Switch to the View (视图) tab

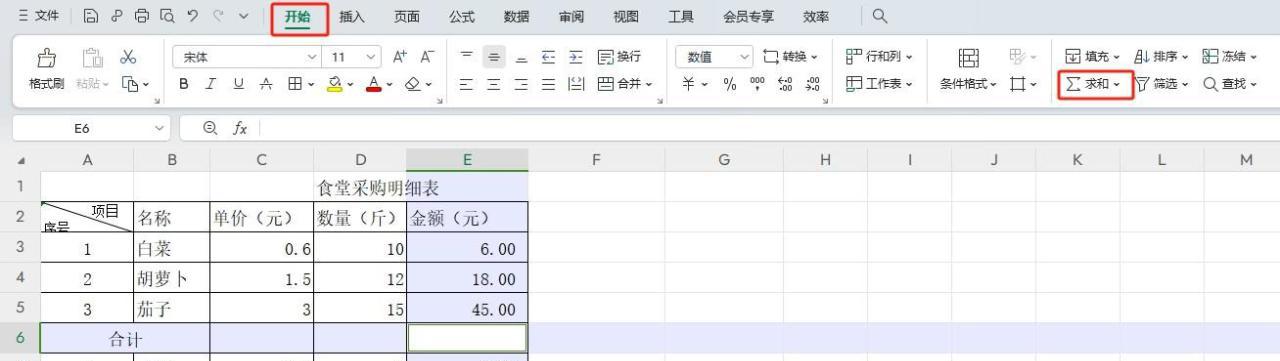point(626,17)
